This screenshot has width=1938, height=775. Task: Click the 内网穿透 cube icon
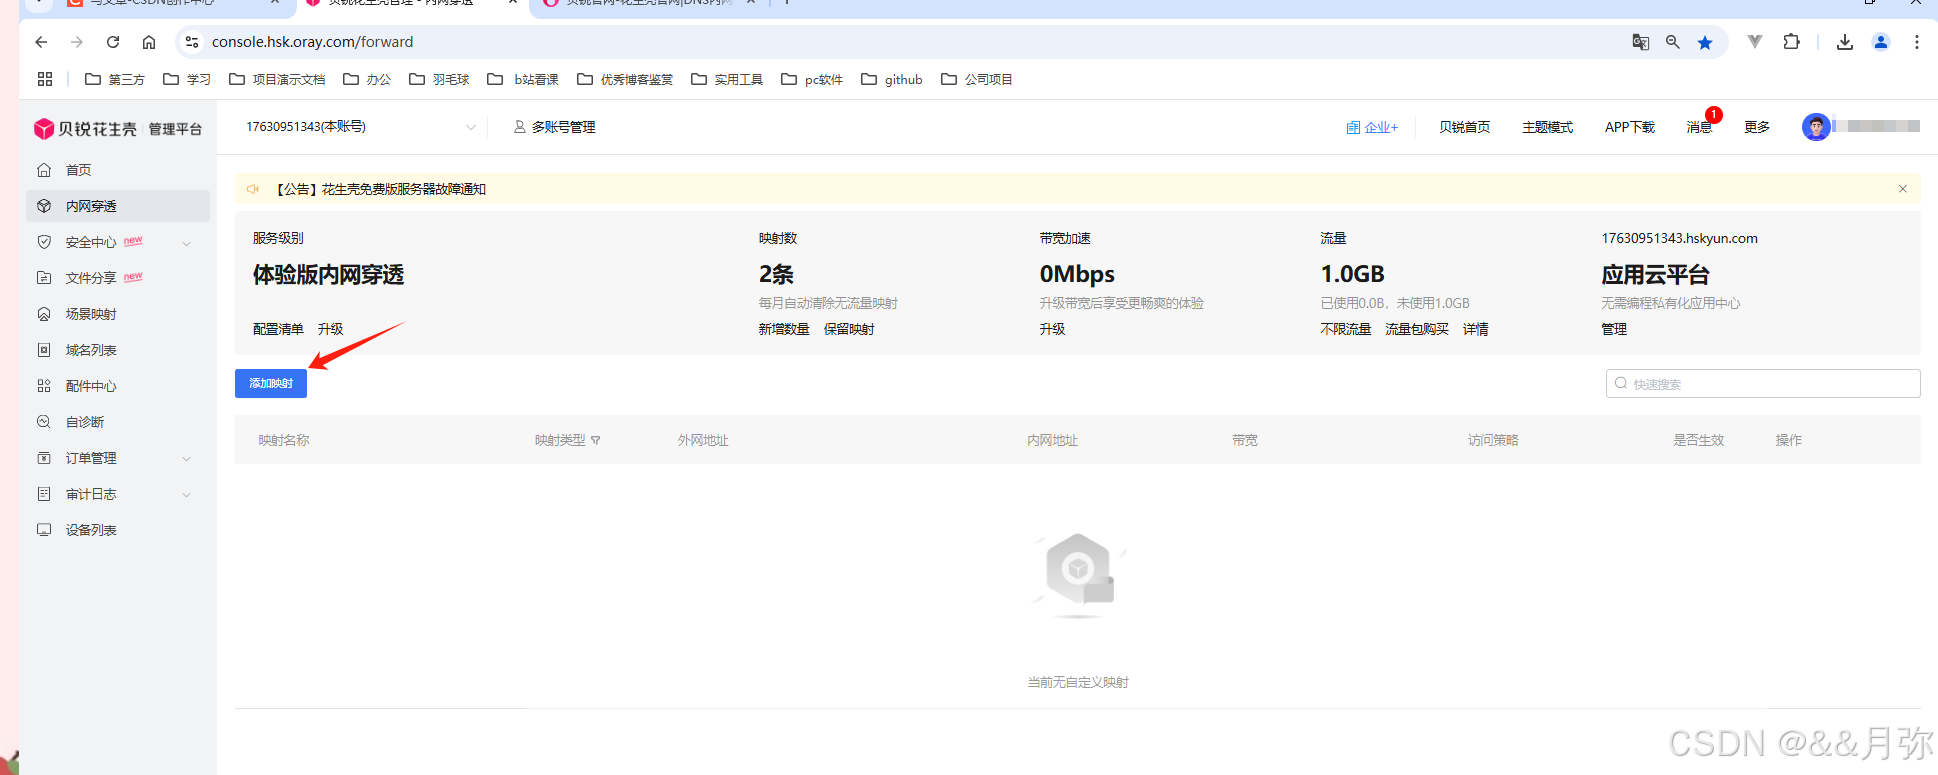click(44, 206)
